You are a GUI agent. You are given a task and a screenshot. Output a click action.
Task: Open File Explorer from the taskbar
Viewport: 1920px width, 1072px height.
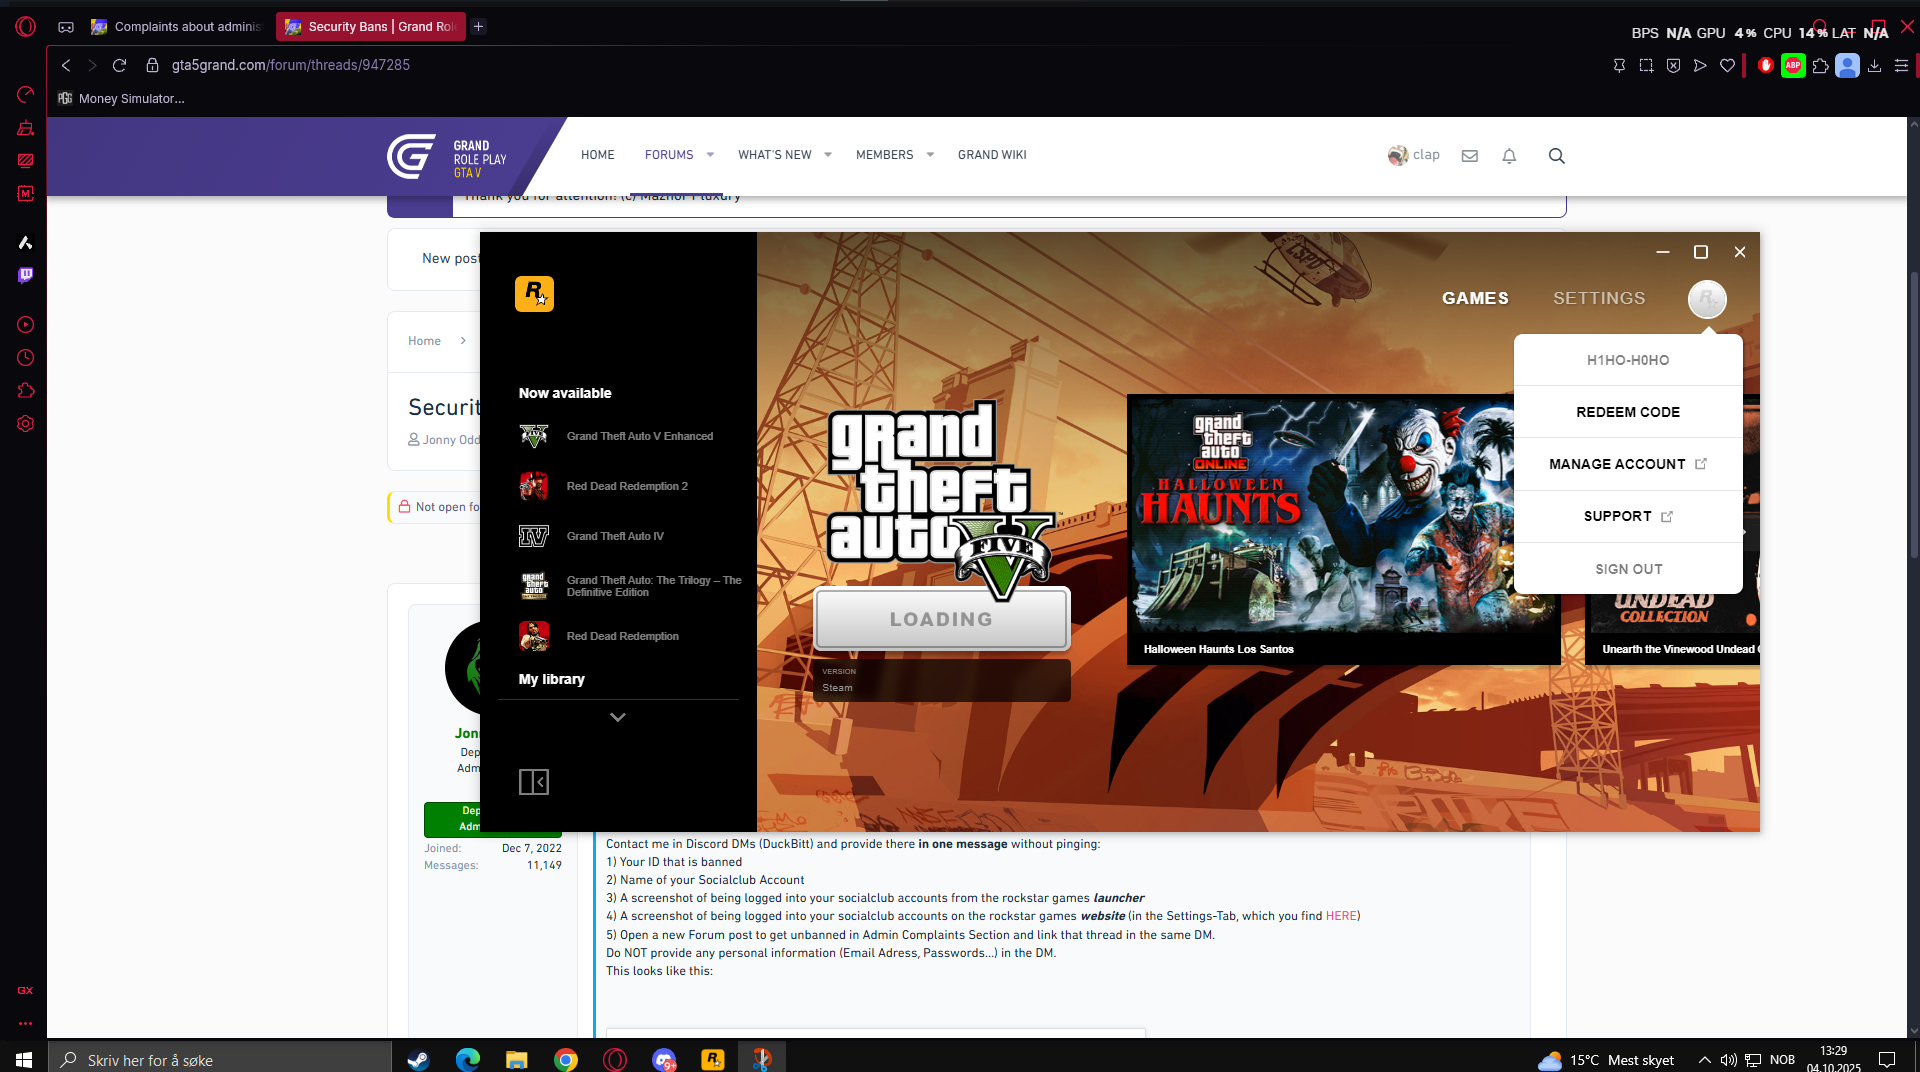pos(516,1060)
